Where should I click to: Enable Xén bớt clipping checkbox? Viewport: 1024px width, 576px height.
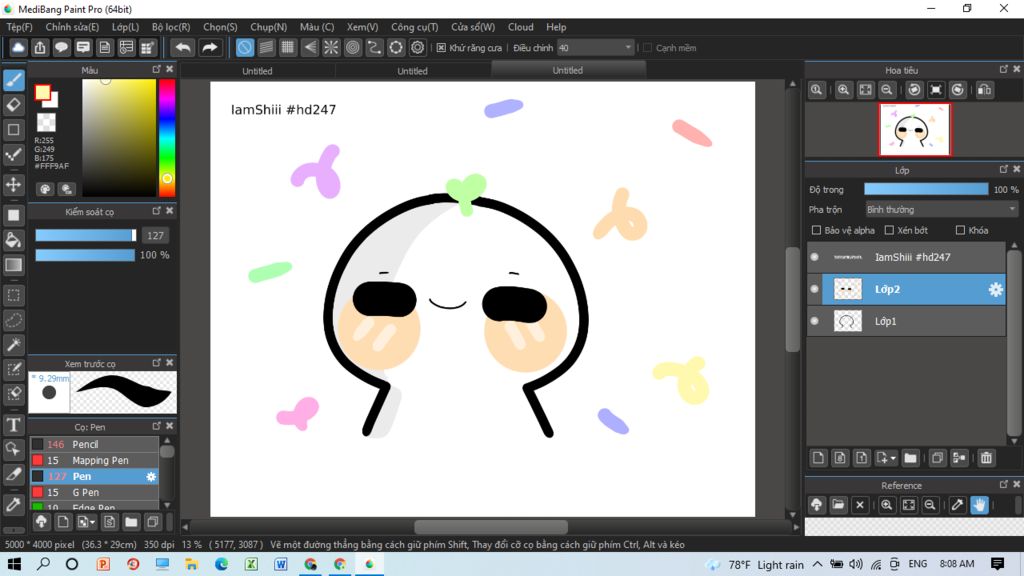tap(889, 230)
